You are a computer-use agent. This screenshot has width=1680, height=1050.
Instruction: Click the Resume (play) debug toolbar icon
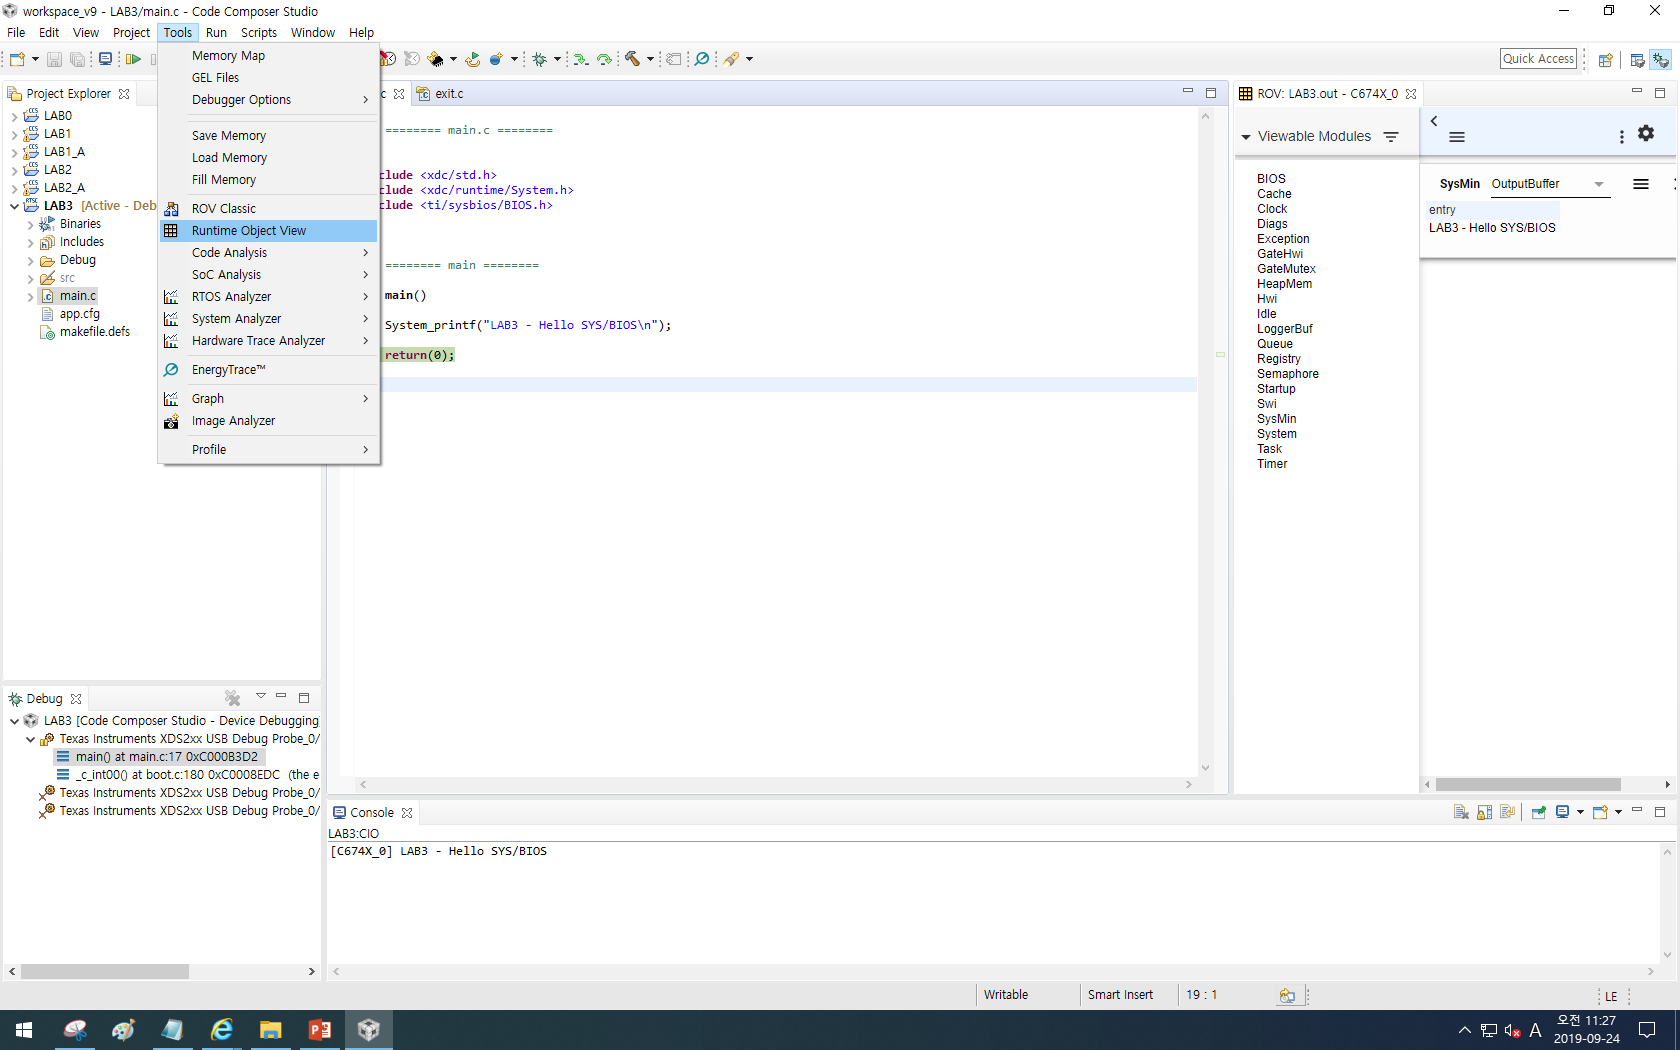tap(133, 59)
